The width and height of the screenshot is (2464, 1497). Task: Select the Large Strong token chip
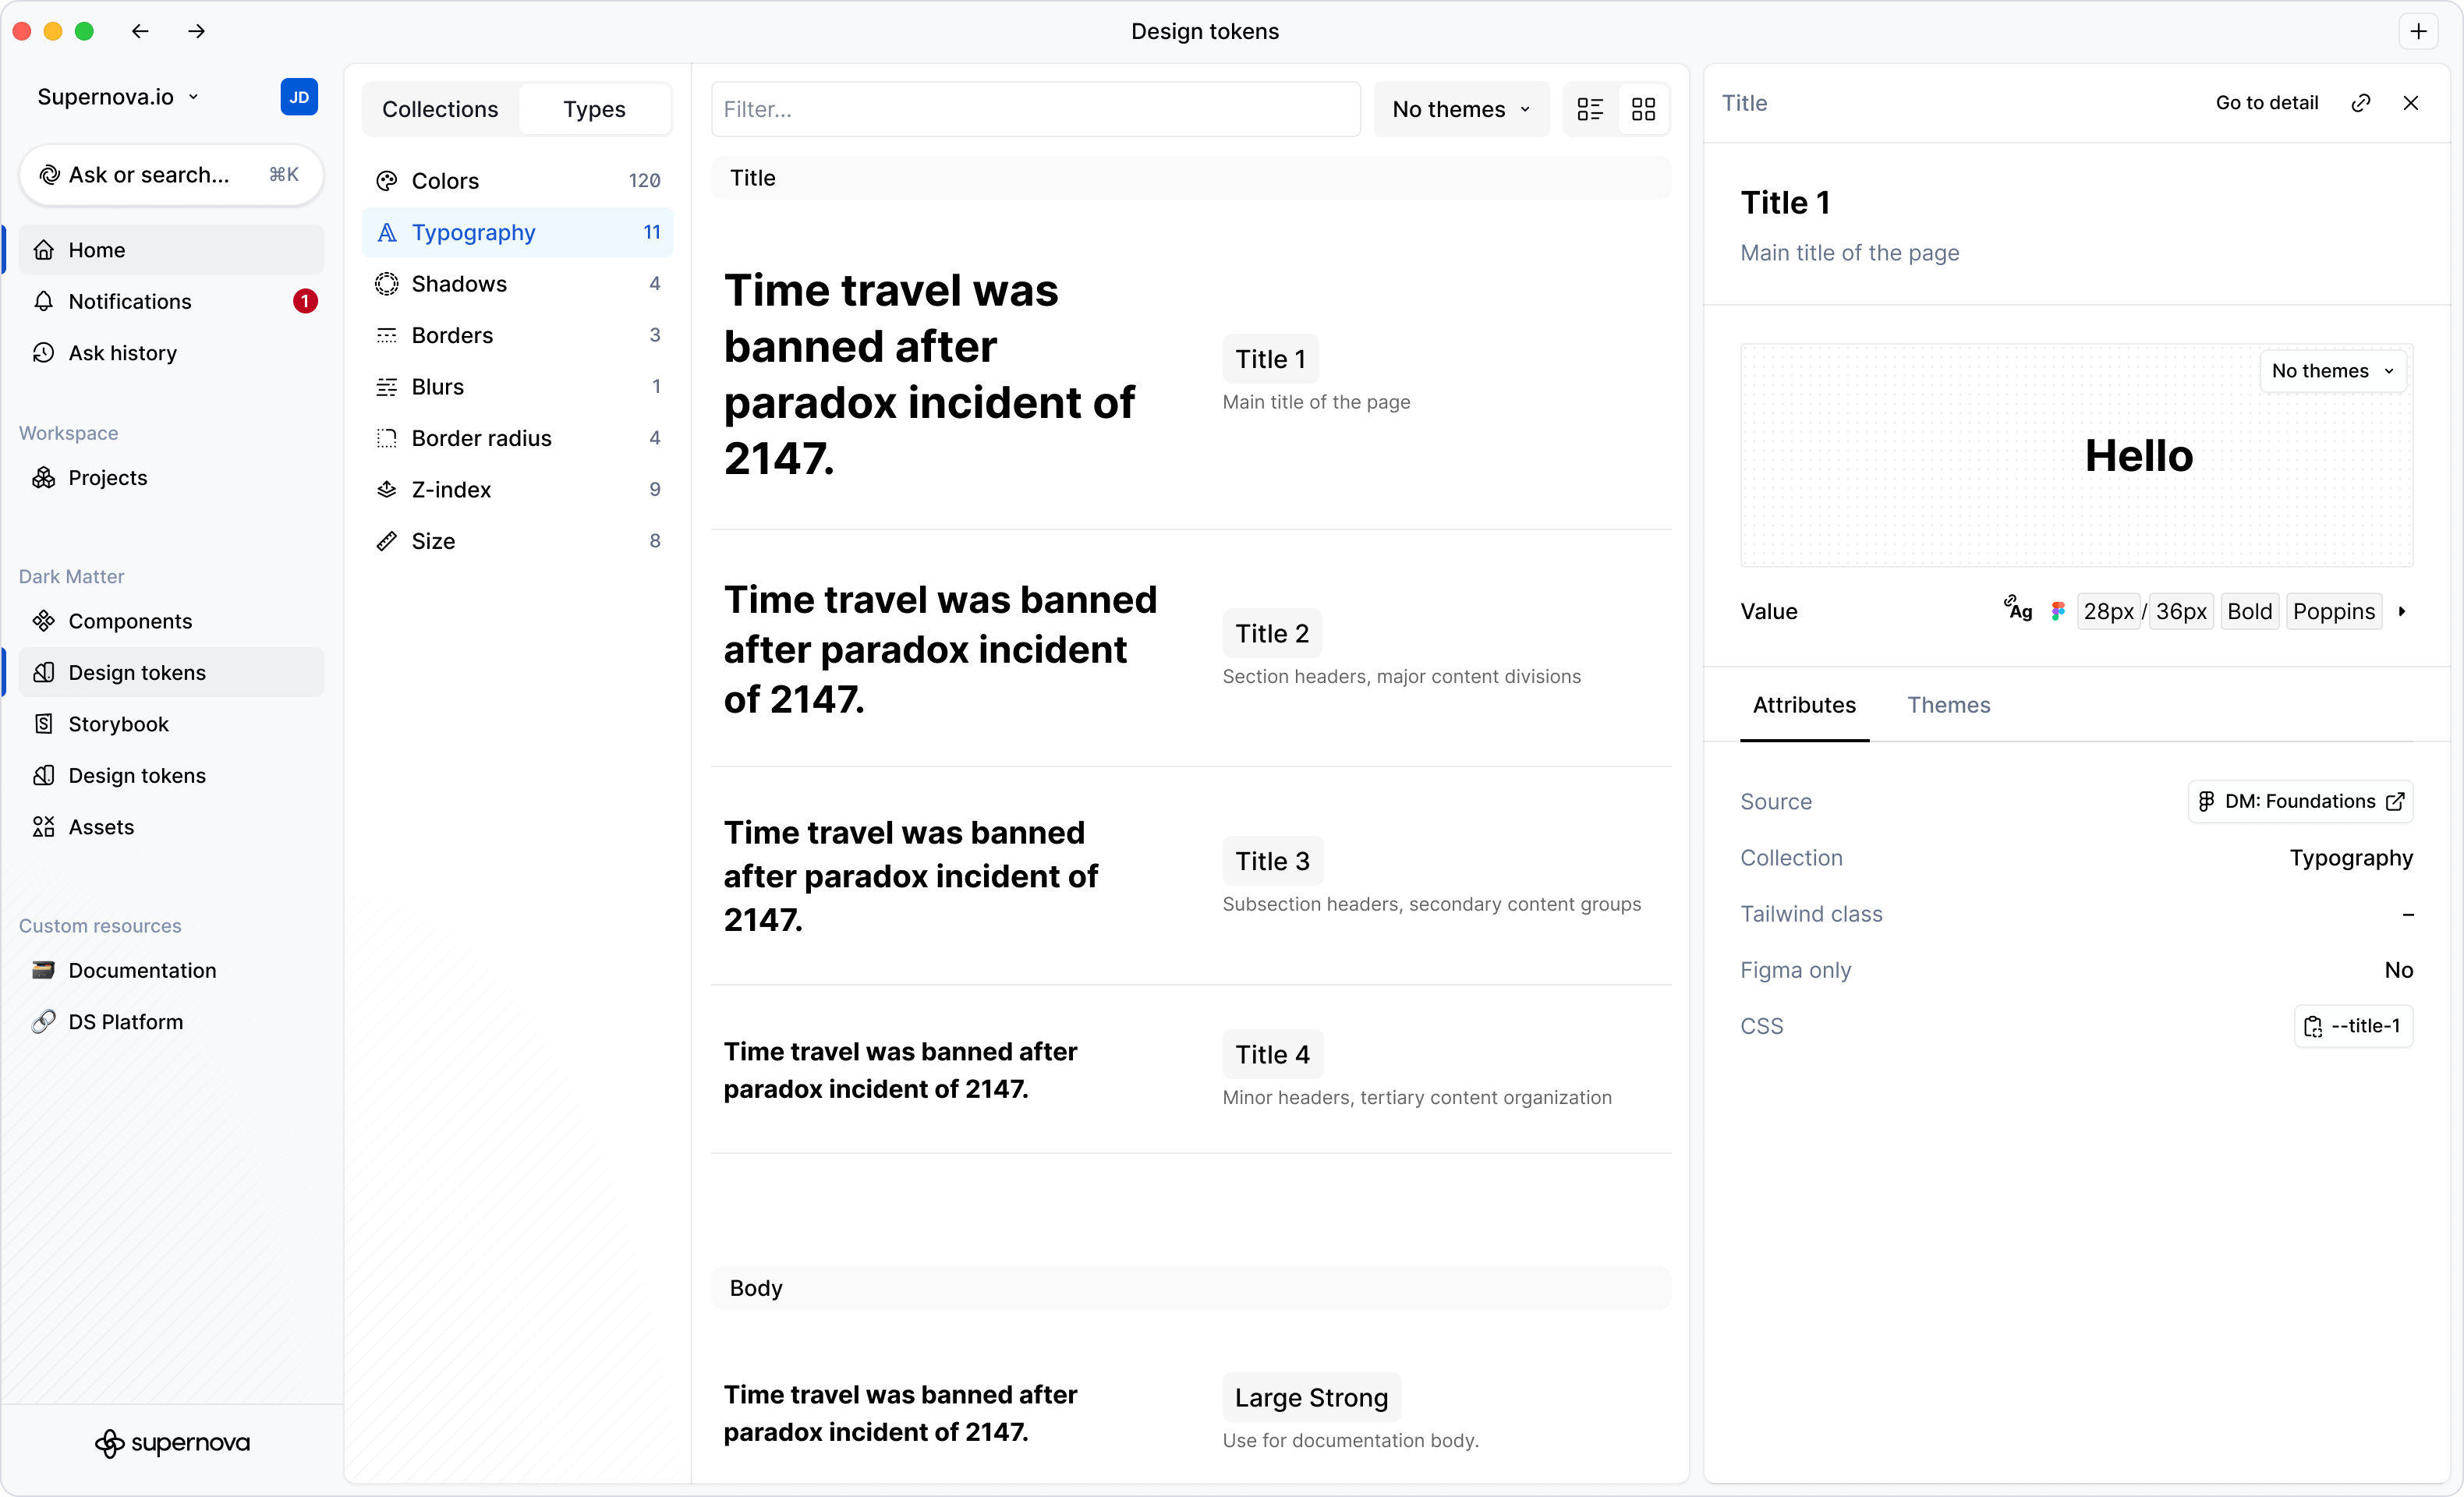tap(1311, 1397)
